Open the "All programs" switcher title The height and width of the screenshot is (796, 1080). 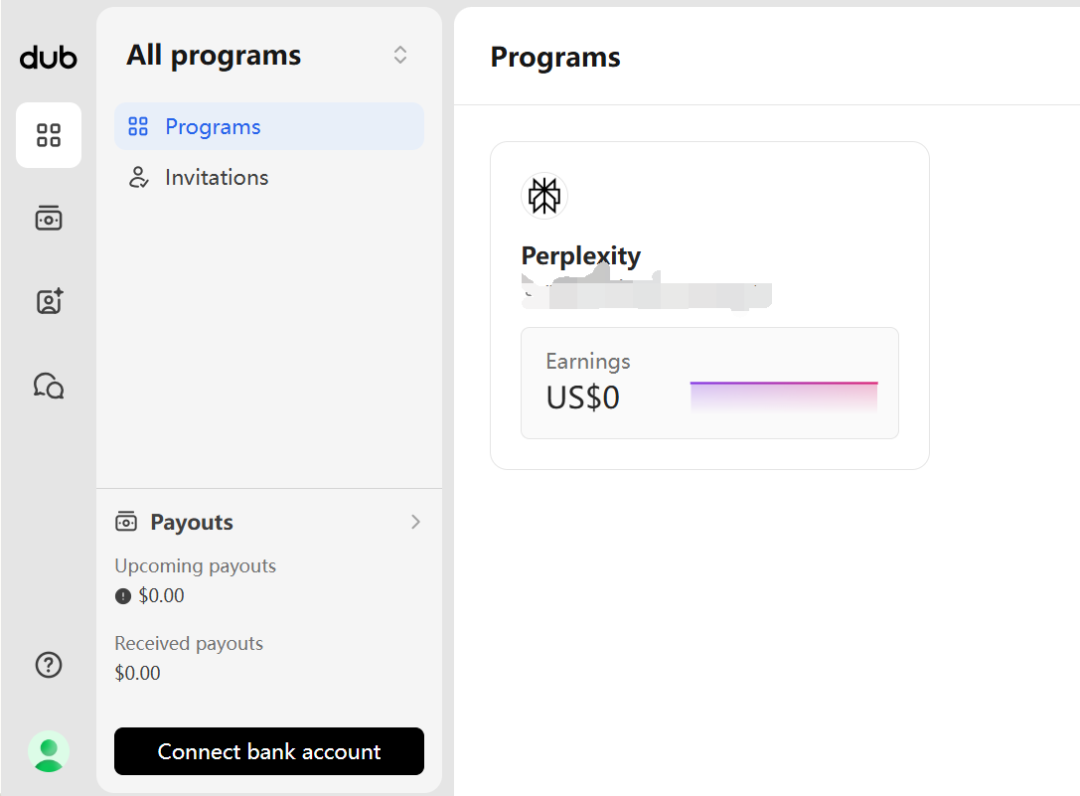click(x=213, y=55)
